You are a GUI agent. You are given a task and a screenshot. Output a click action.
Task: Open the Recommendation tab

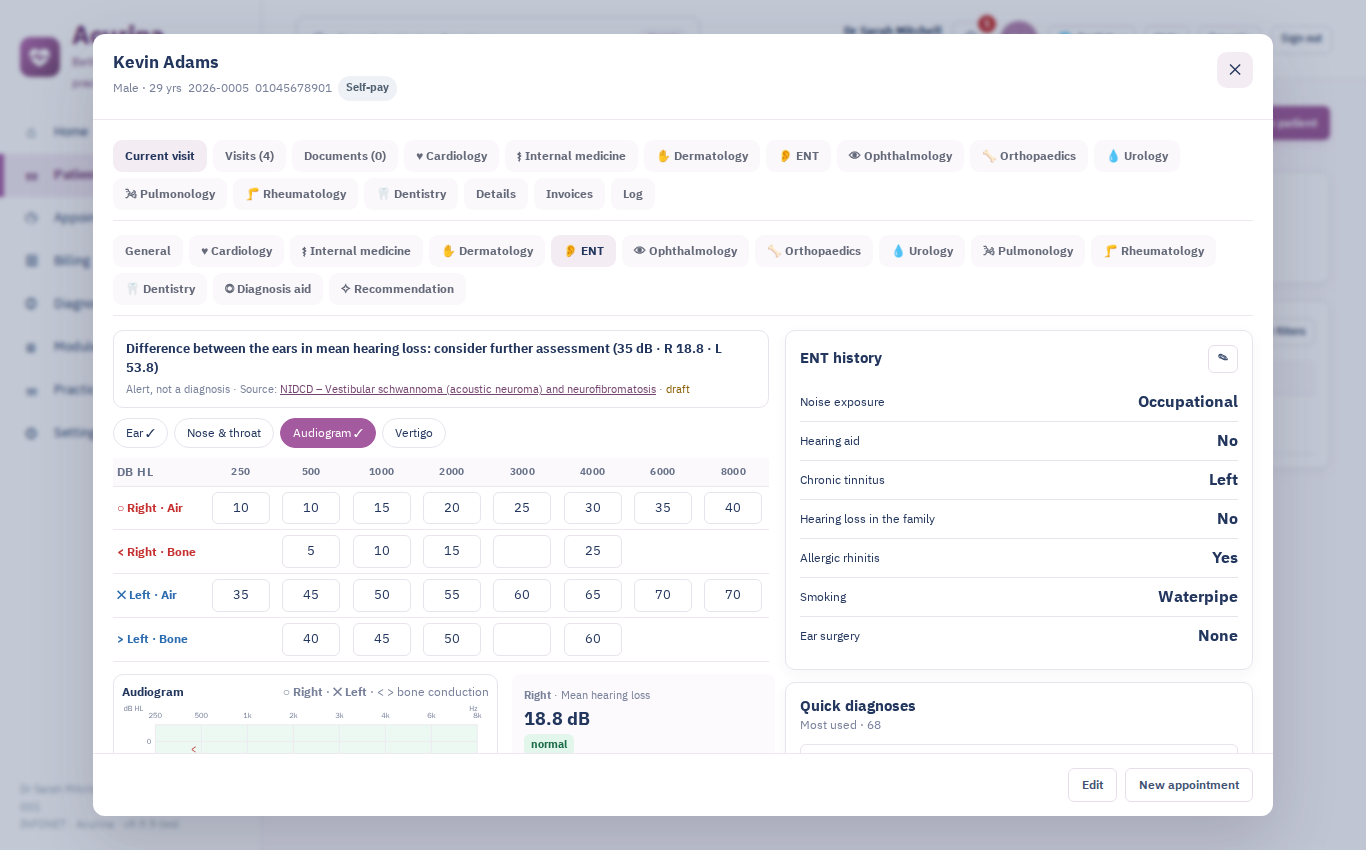397,289
